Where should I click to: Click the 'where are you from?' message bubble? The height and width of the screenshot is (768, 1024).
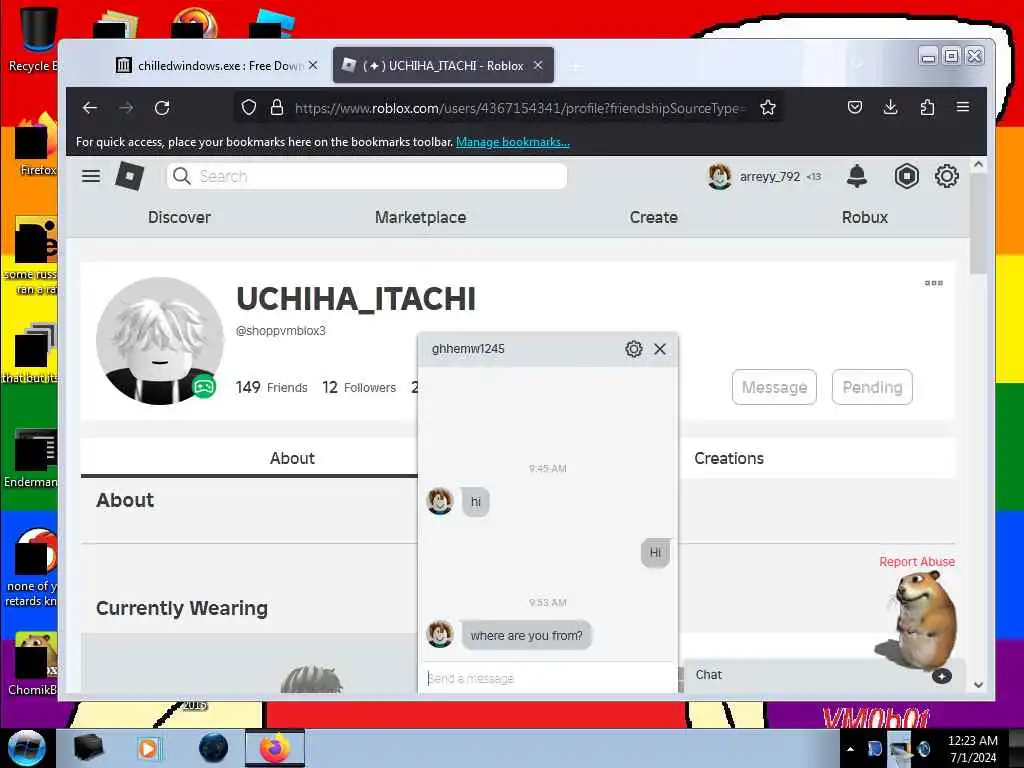526,635
